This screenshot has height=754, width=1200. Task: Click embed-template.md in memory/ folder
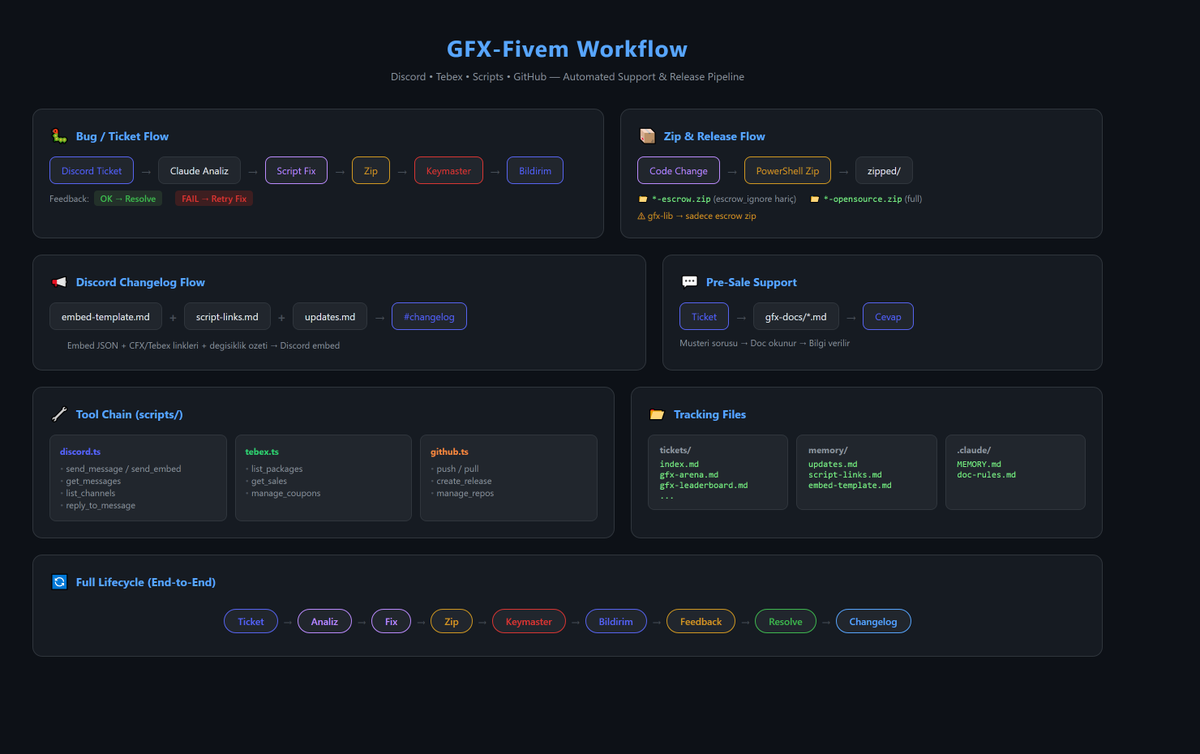[x=850, y=485]
